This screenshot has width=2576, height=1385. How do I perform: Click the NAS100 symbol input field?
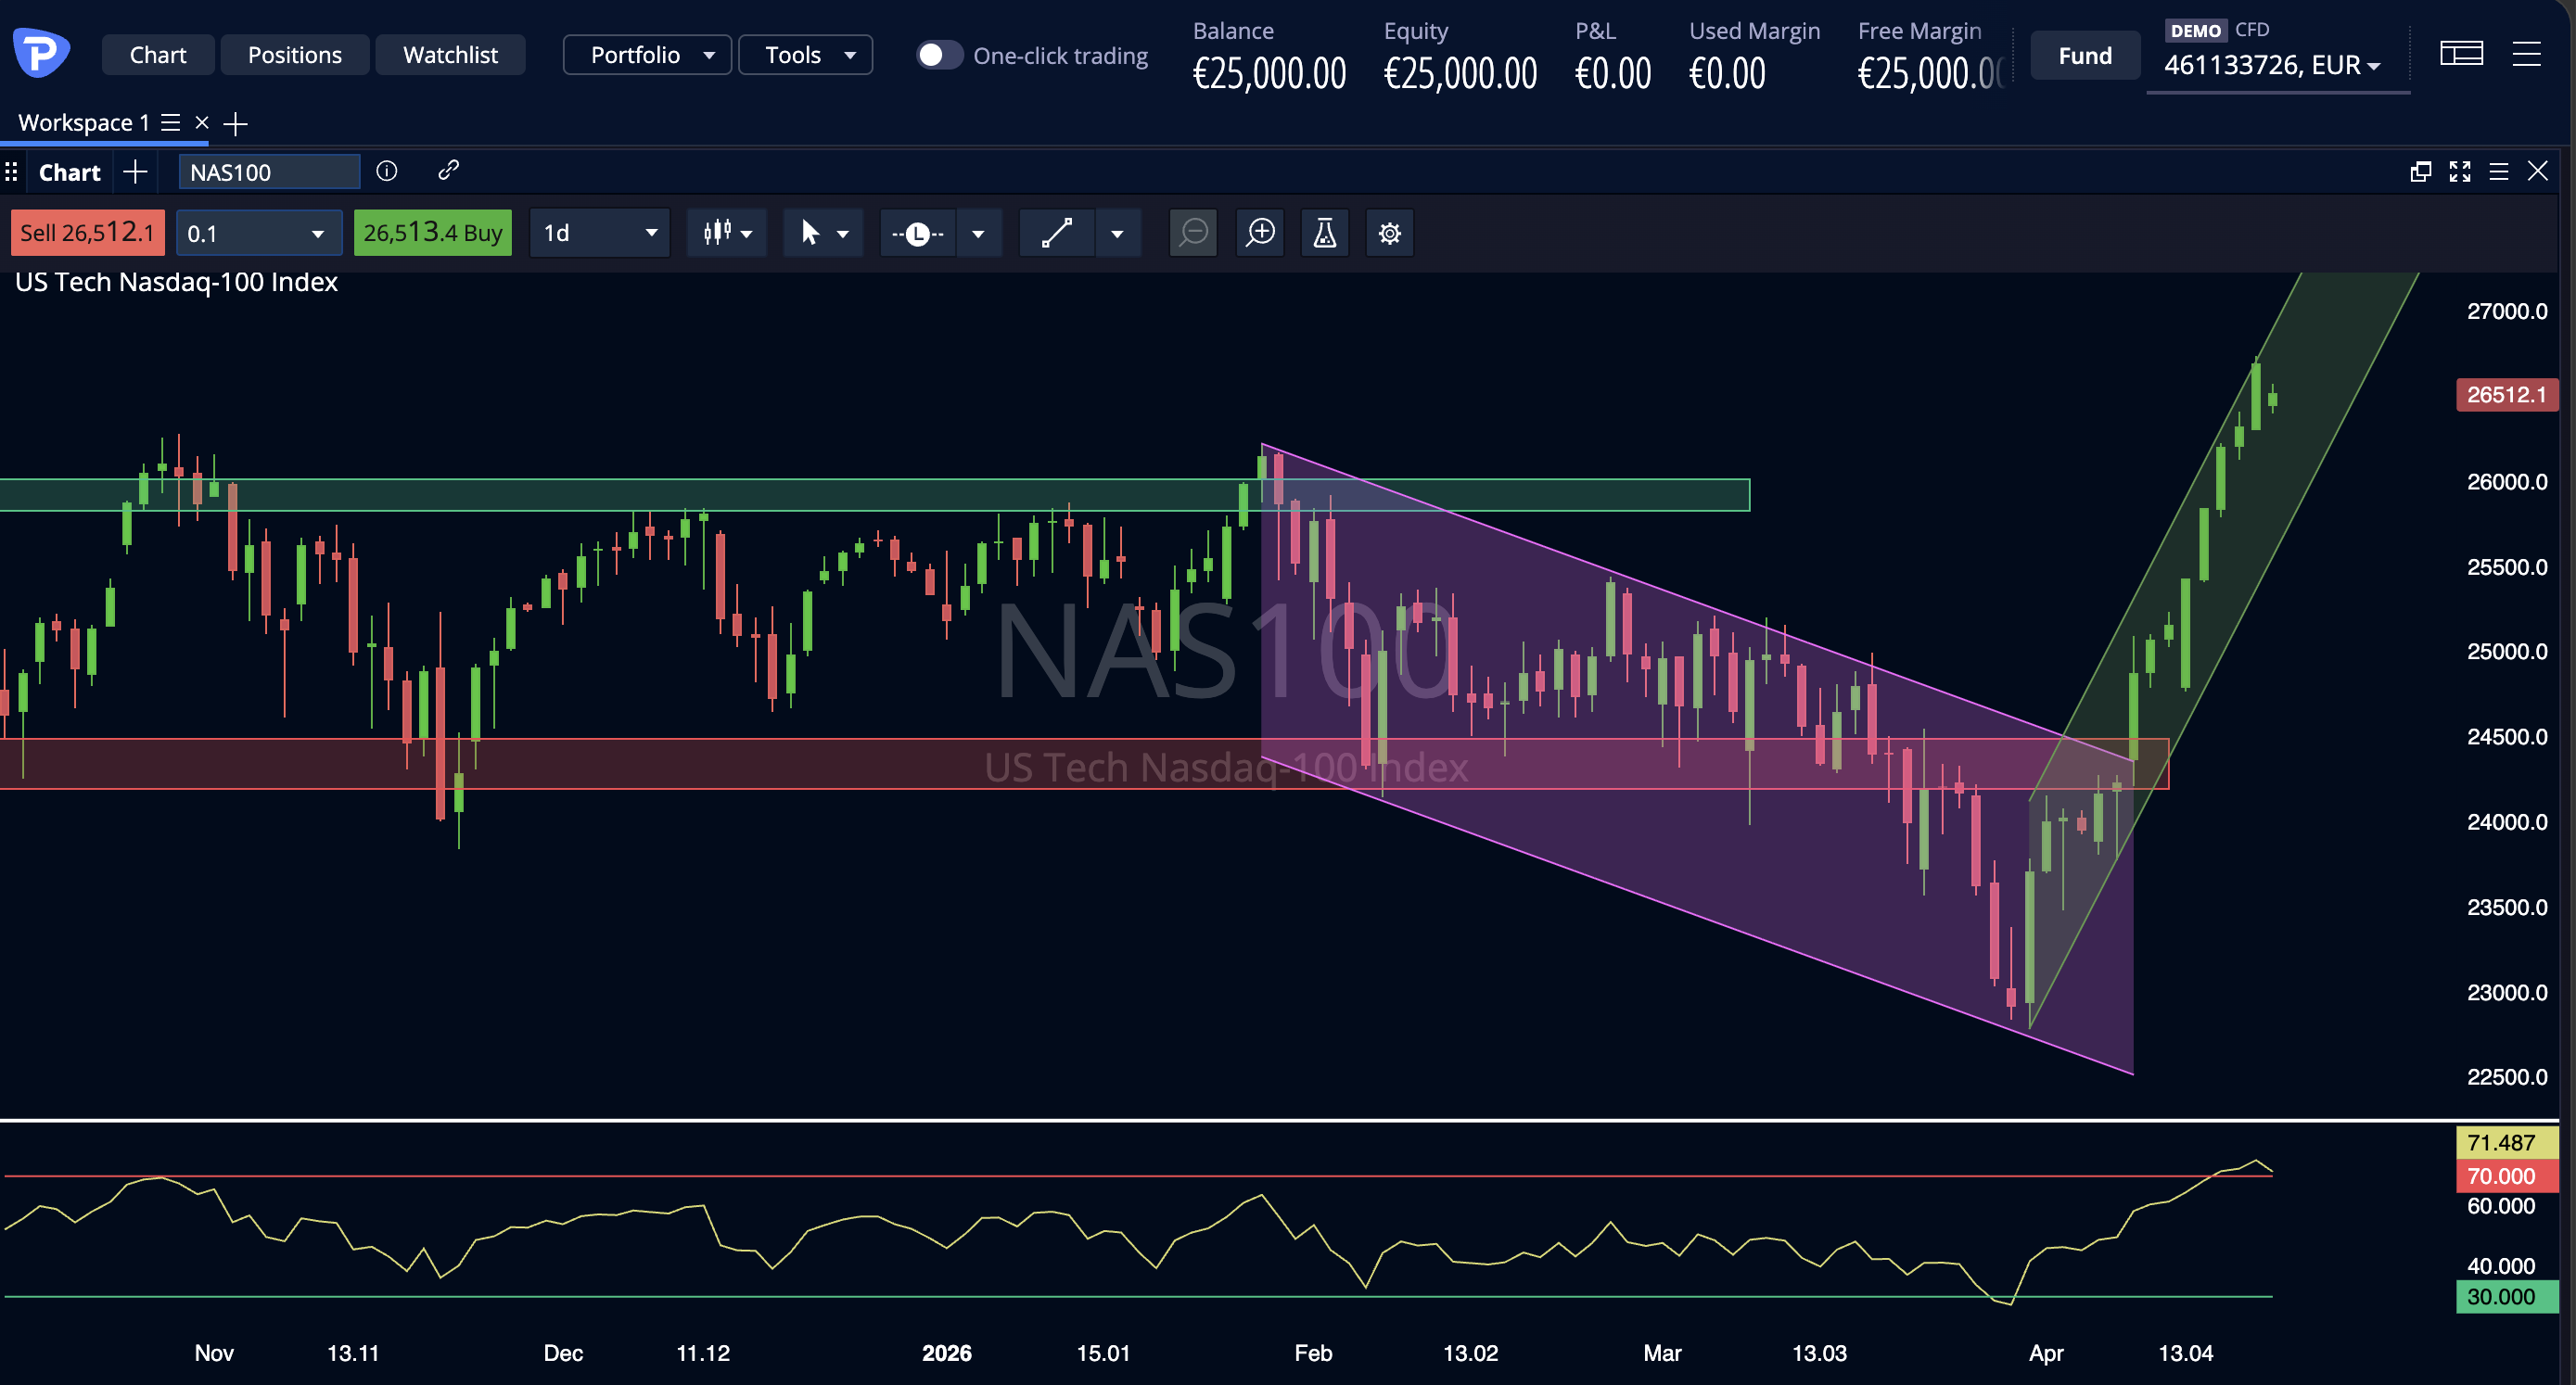pos(268,172)
